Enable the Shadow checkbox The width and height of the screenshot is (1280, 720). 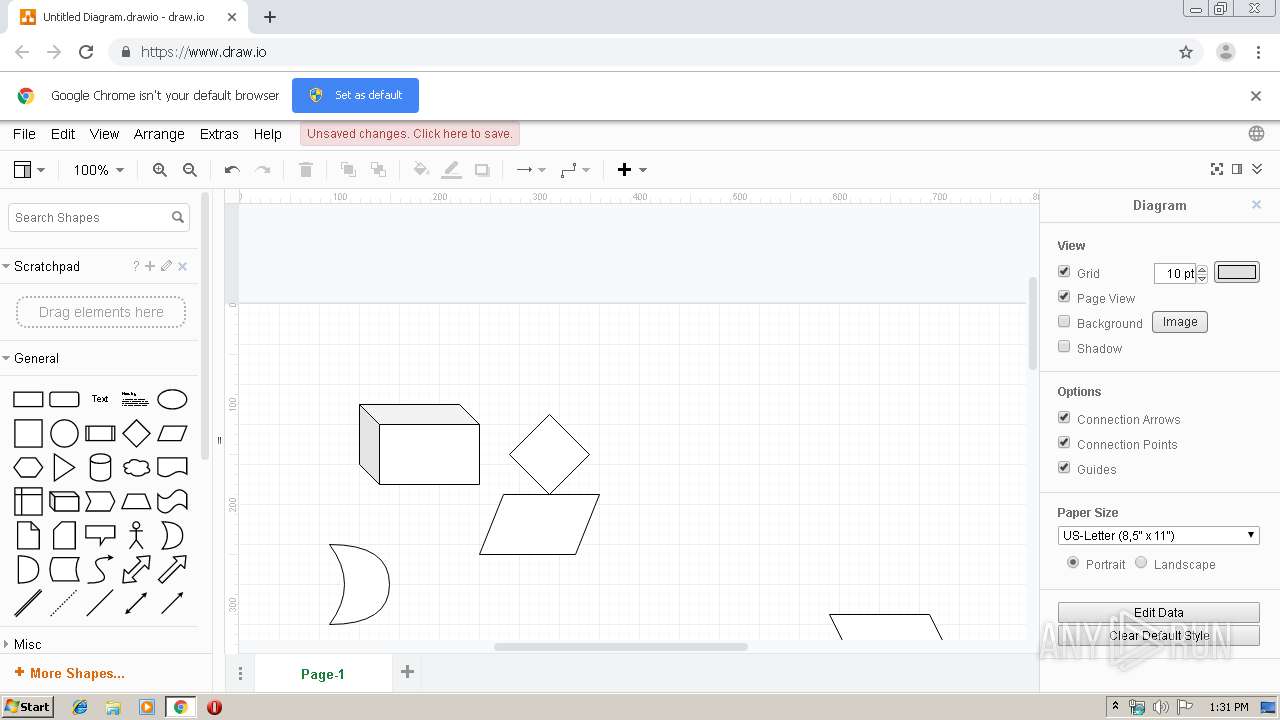tap(1064, 347)
